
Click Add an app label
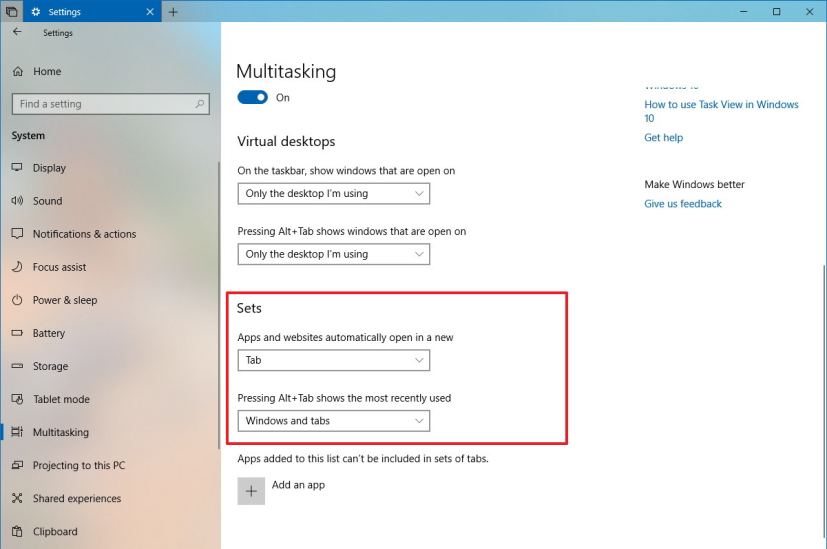[x=298, y=485]
